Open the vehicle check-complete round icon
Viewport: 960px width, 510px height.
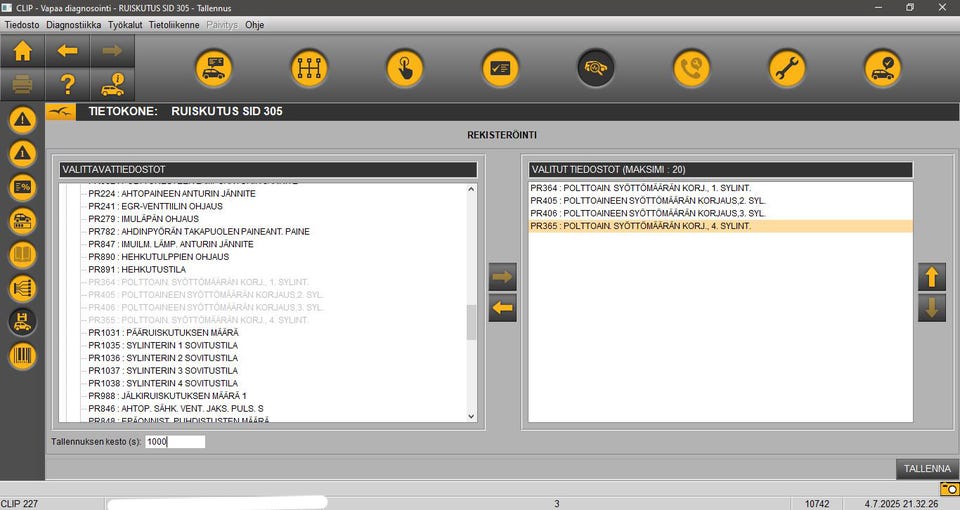click(882, 68)
